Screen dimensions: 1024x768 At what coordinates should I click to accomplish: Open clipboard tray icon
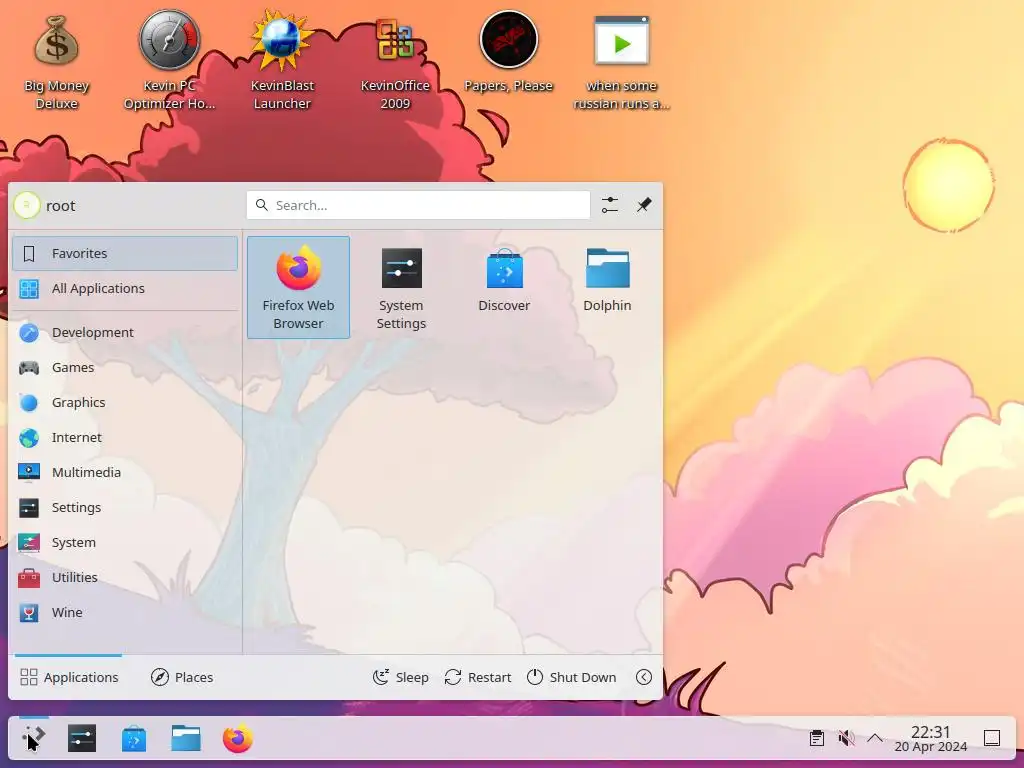click(816, 739)
